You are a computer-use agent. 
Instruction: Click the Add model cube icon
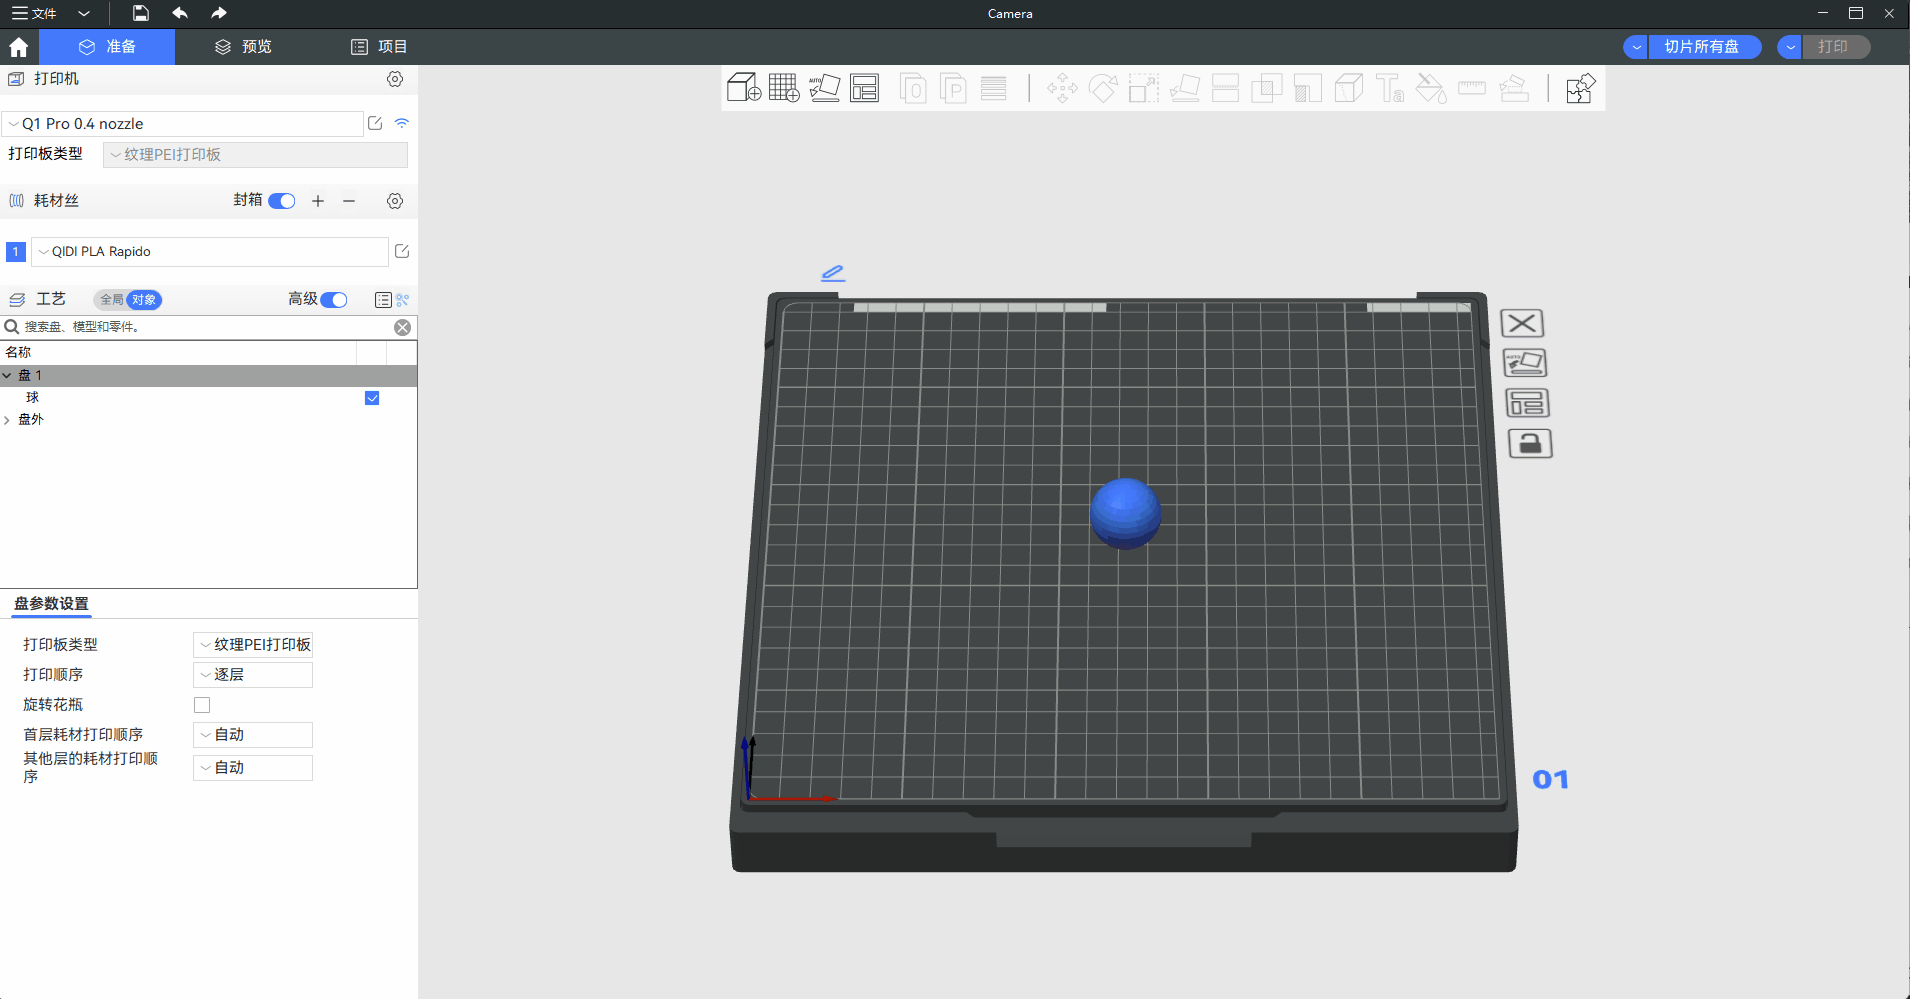click(x=743, y=88)
